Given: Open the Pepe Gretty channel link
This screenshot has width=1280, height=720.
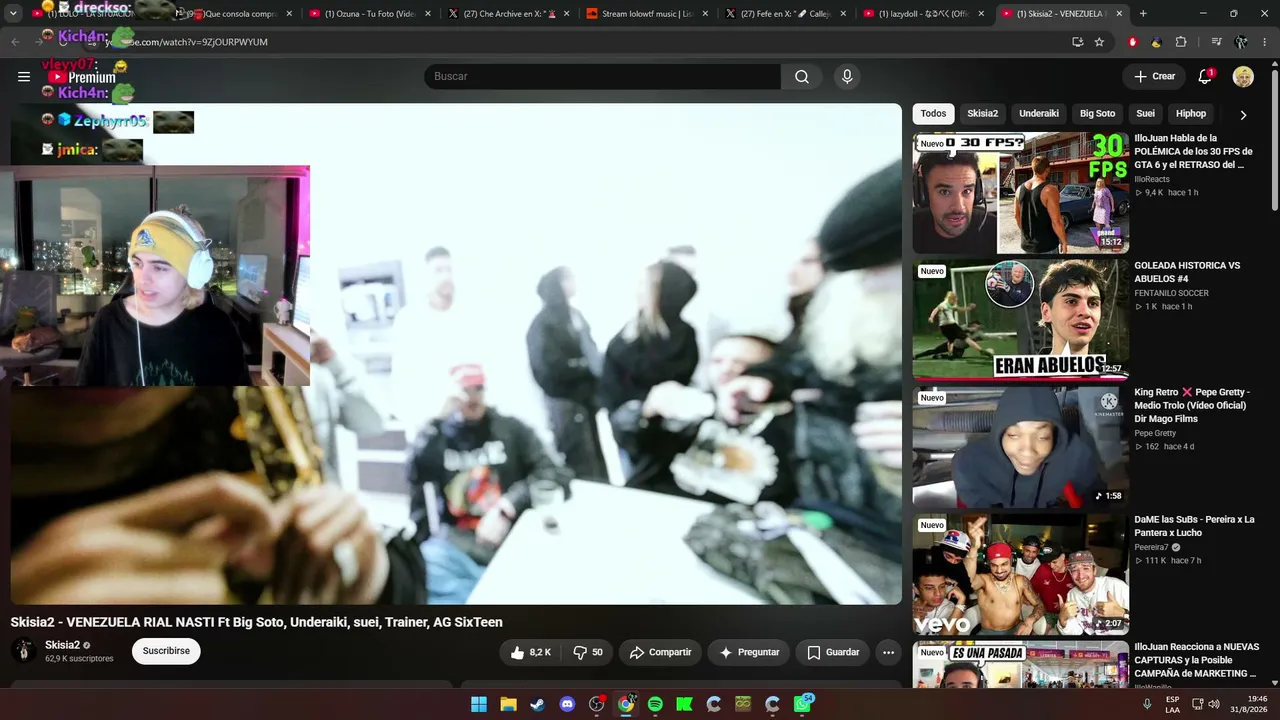Looking at the screenshot, I should click(1155, 433).
